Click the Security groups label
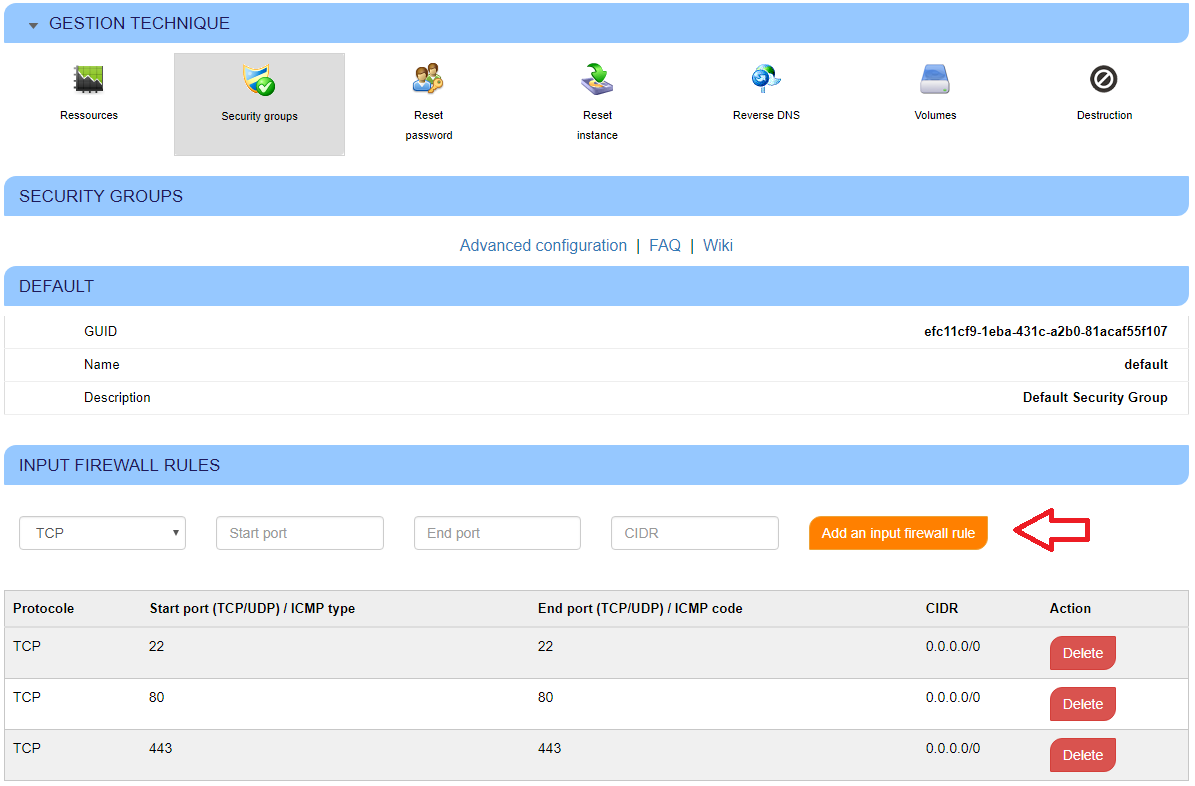 pos(259,116)
